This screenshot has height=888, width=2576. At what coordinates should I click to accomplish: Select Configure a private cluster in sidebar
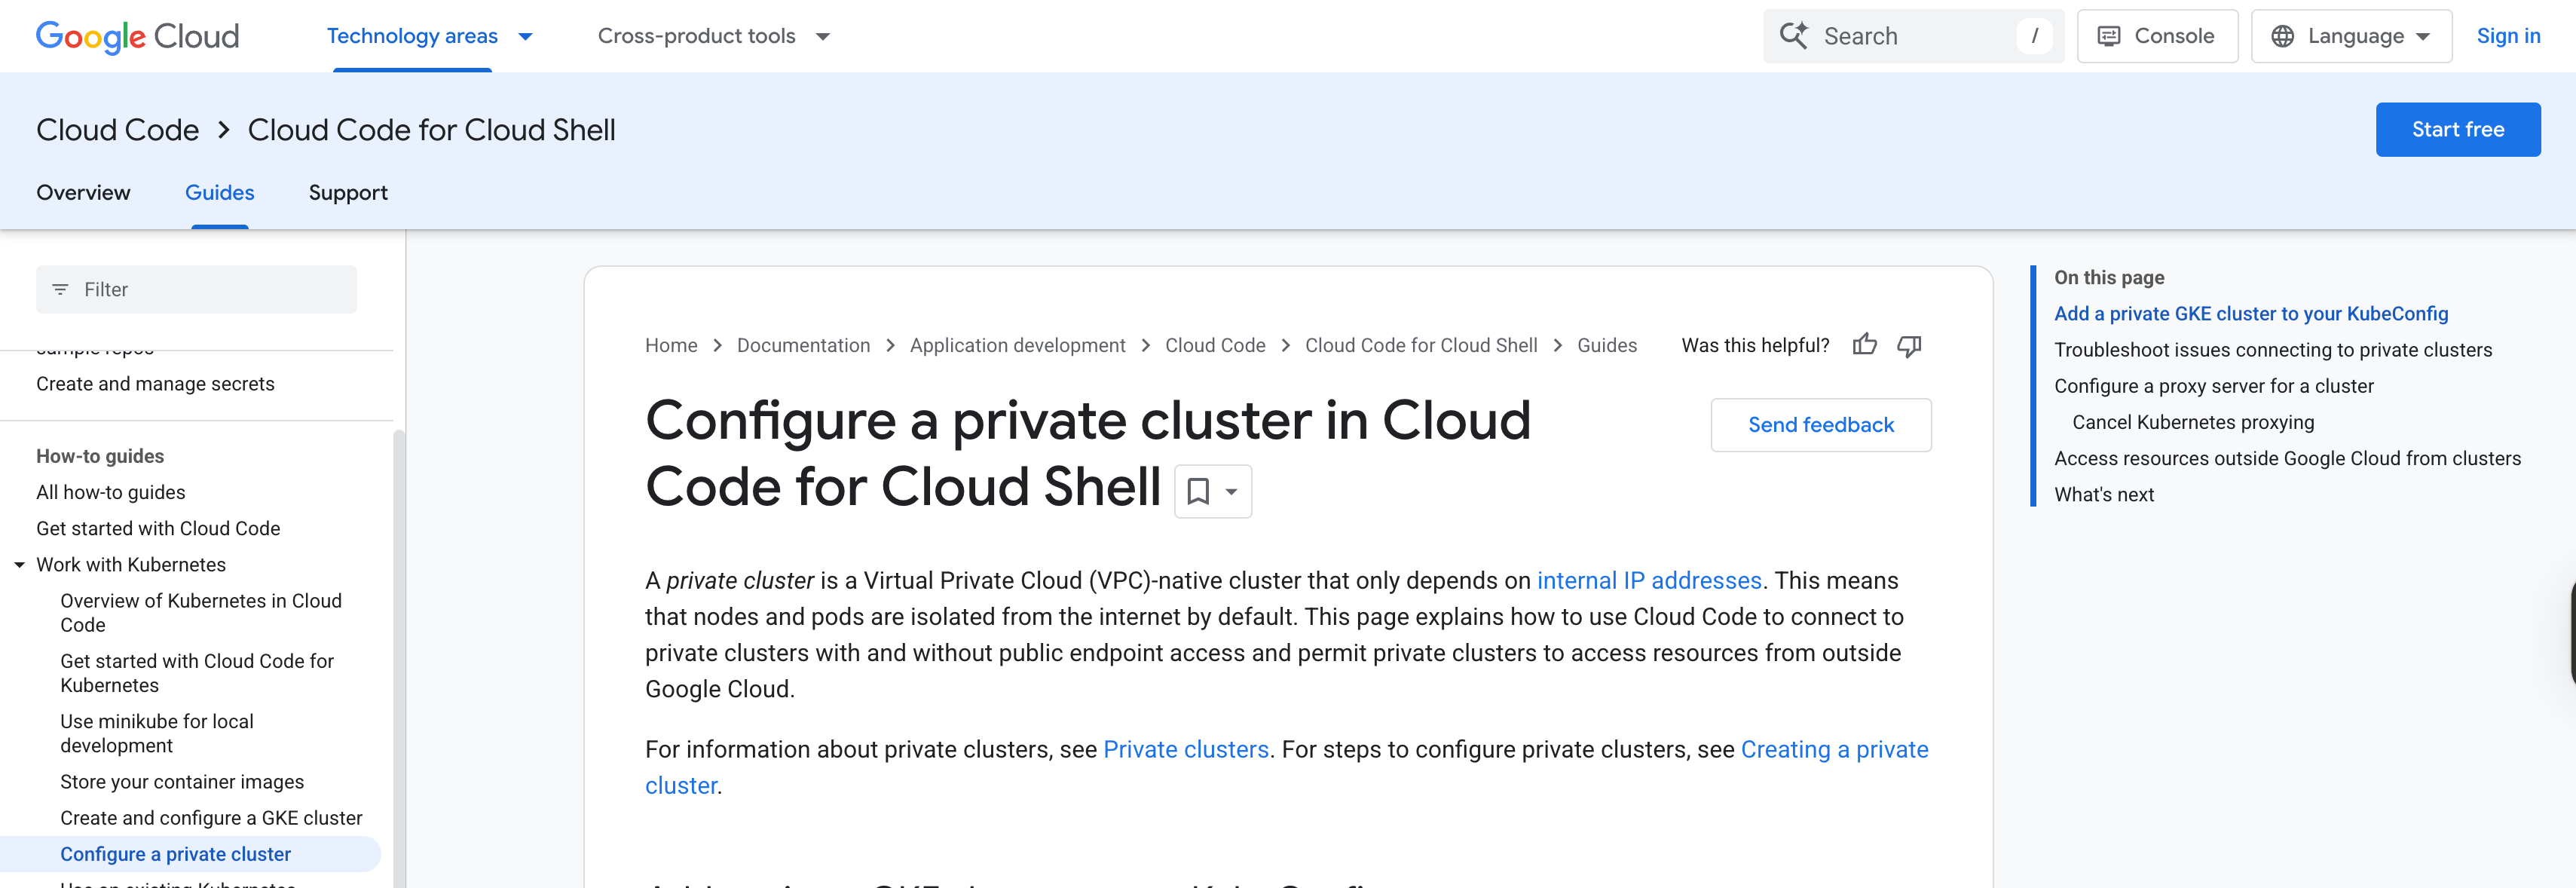click(x=175, y=854)
